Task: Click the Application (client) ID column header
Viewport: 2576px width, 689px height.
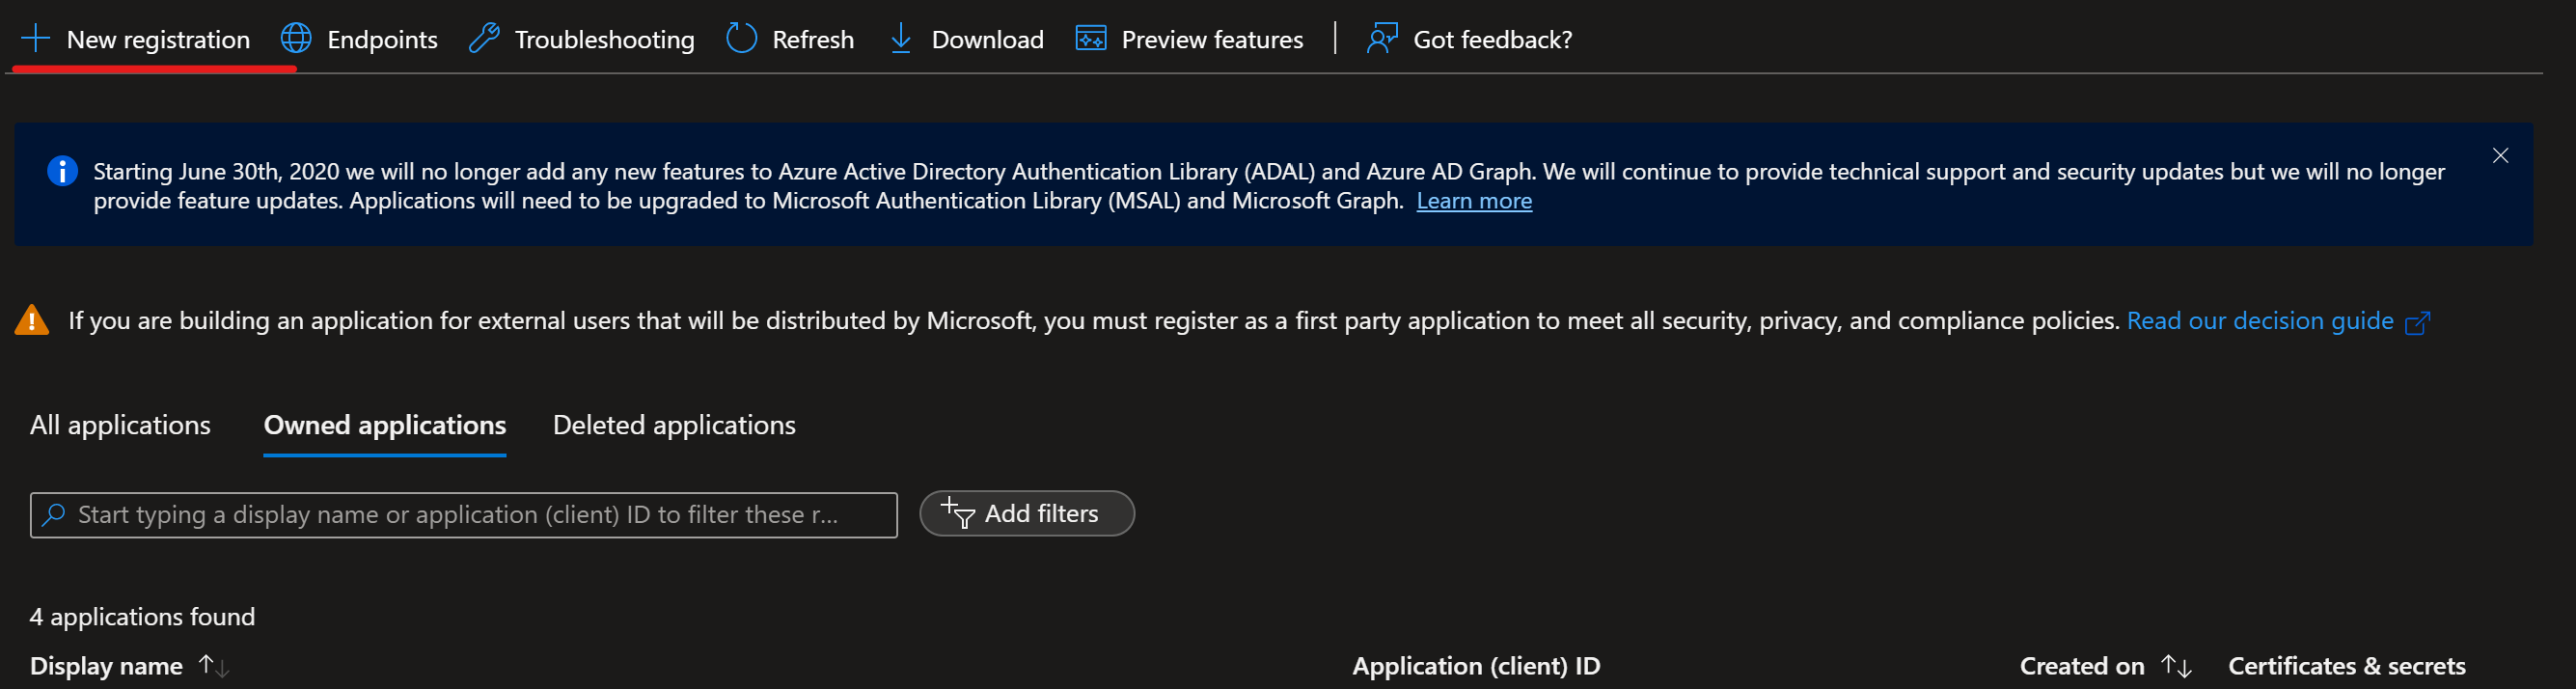Action: pyautogui.click(x=1475, y=666)
